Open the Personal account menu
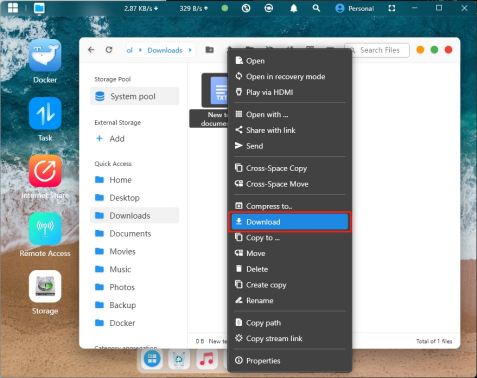Image resolution: width=477 pixels, height=378 pixels. [354, 8]
